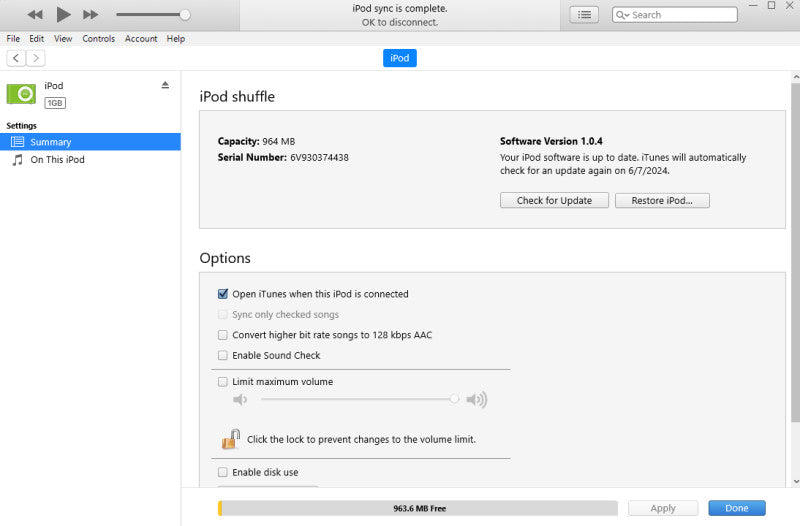Check Limit maximum volume

pyautogui.click(x=223, y=382)
